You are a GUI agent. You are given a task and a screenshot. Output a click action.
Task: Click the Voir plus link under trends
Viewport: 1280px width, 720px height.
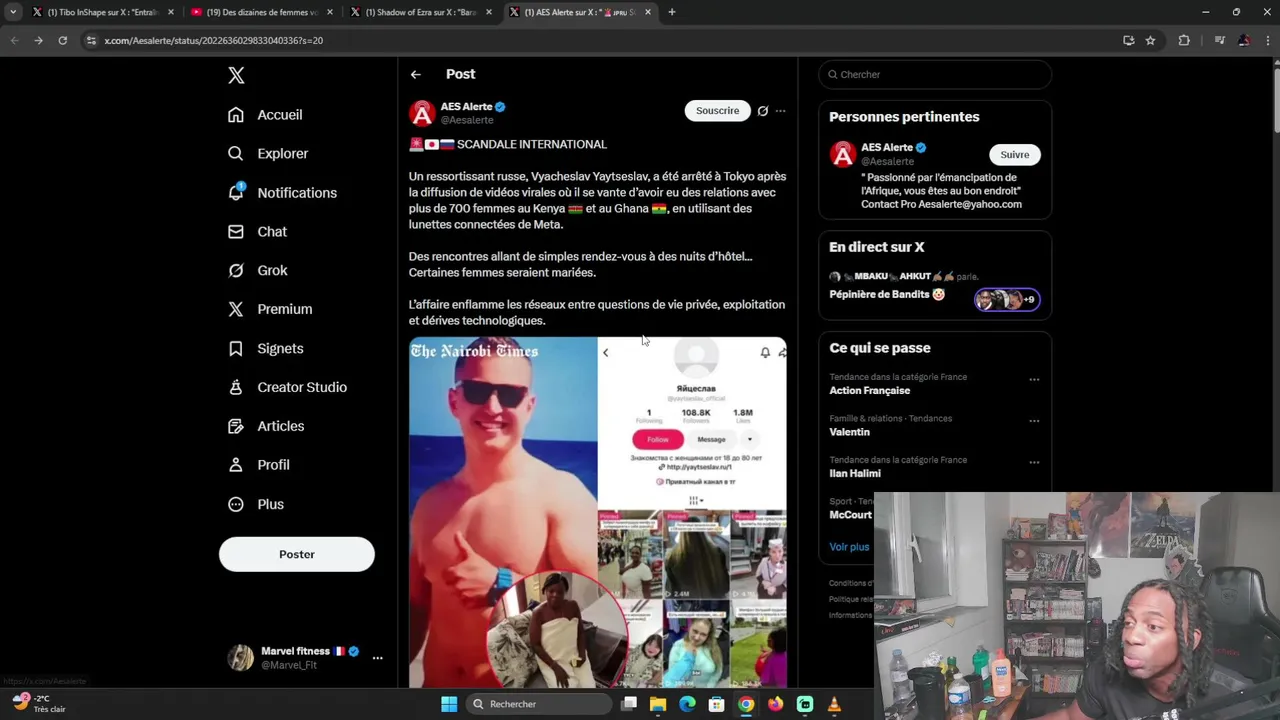849,547
